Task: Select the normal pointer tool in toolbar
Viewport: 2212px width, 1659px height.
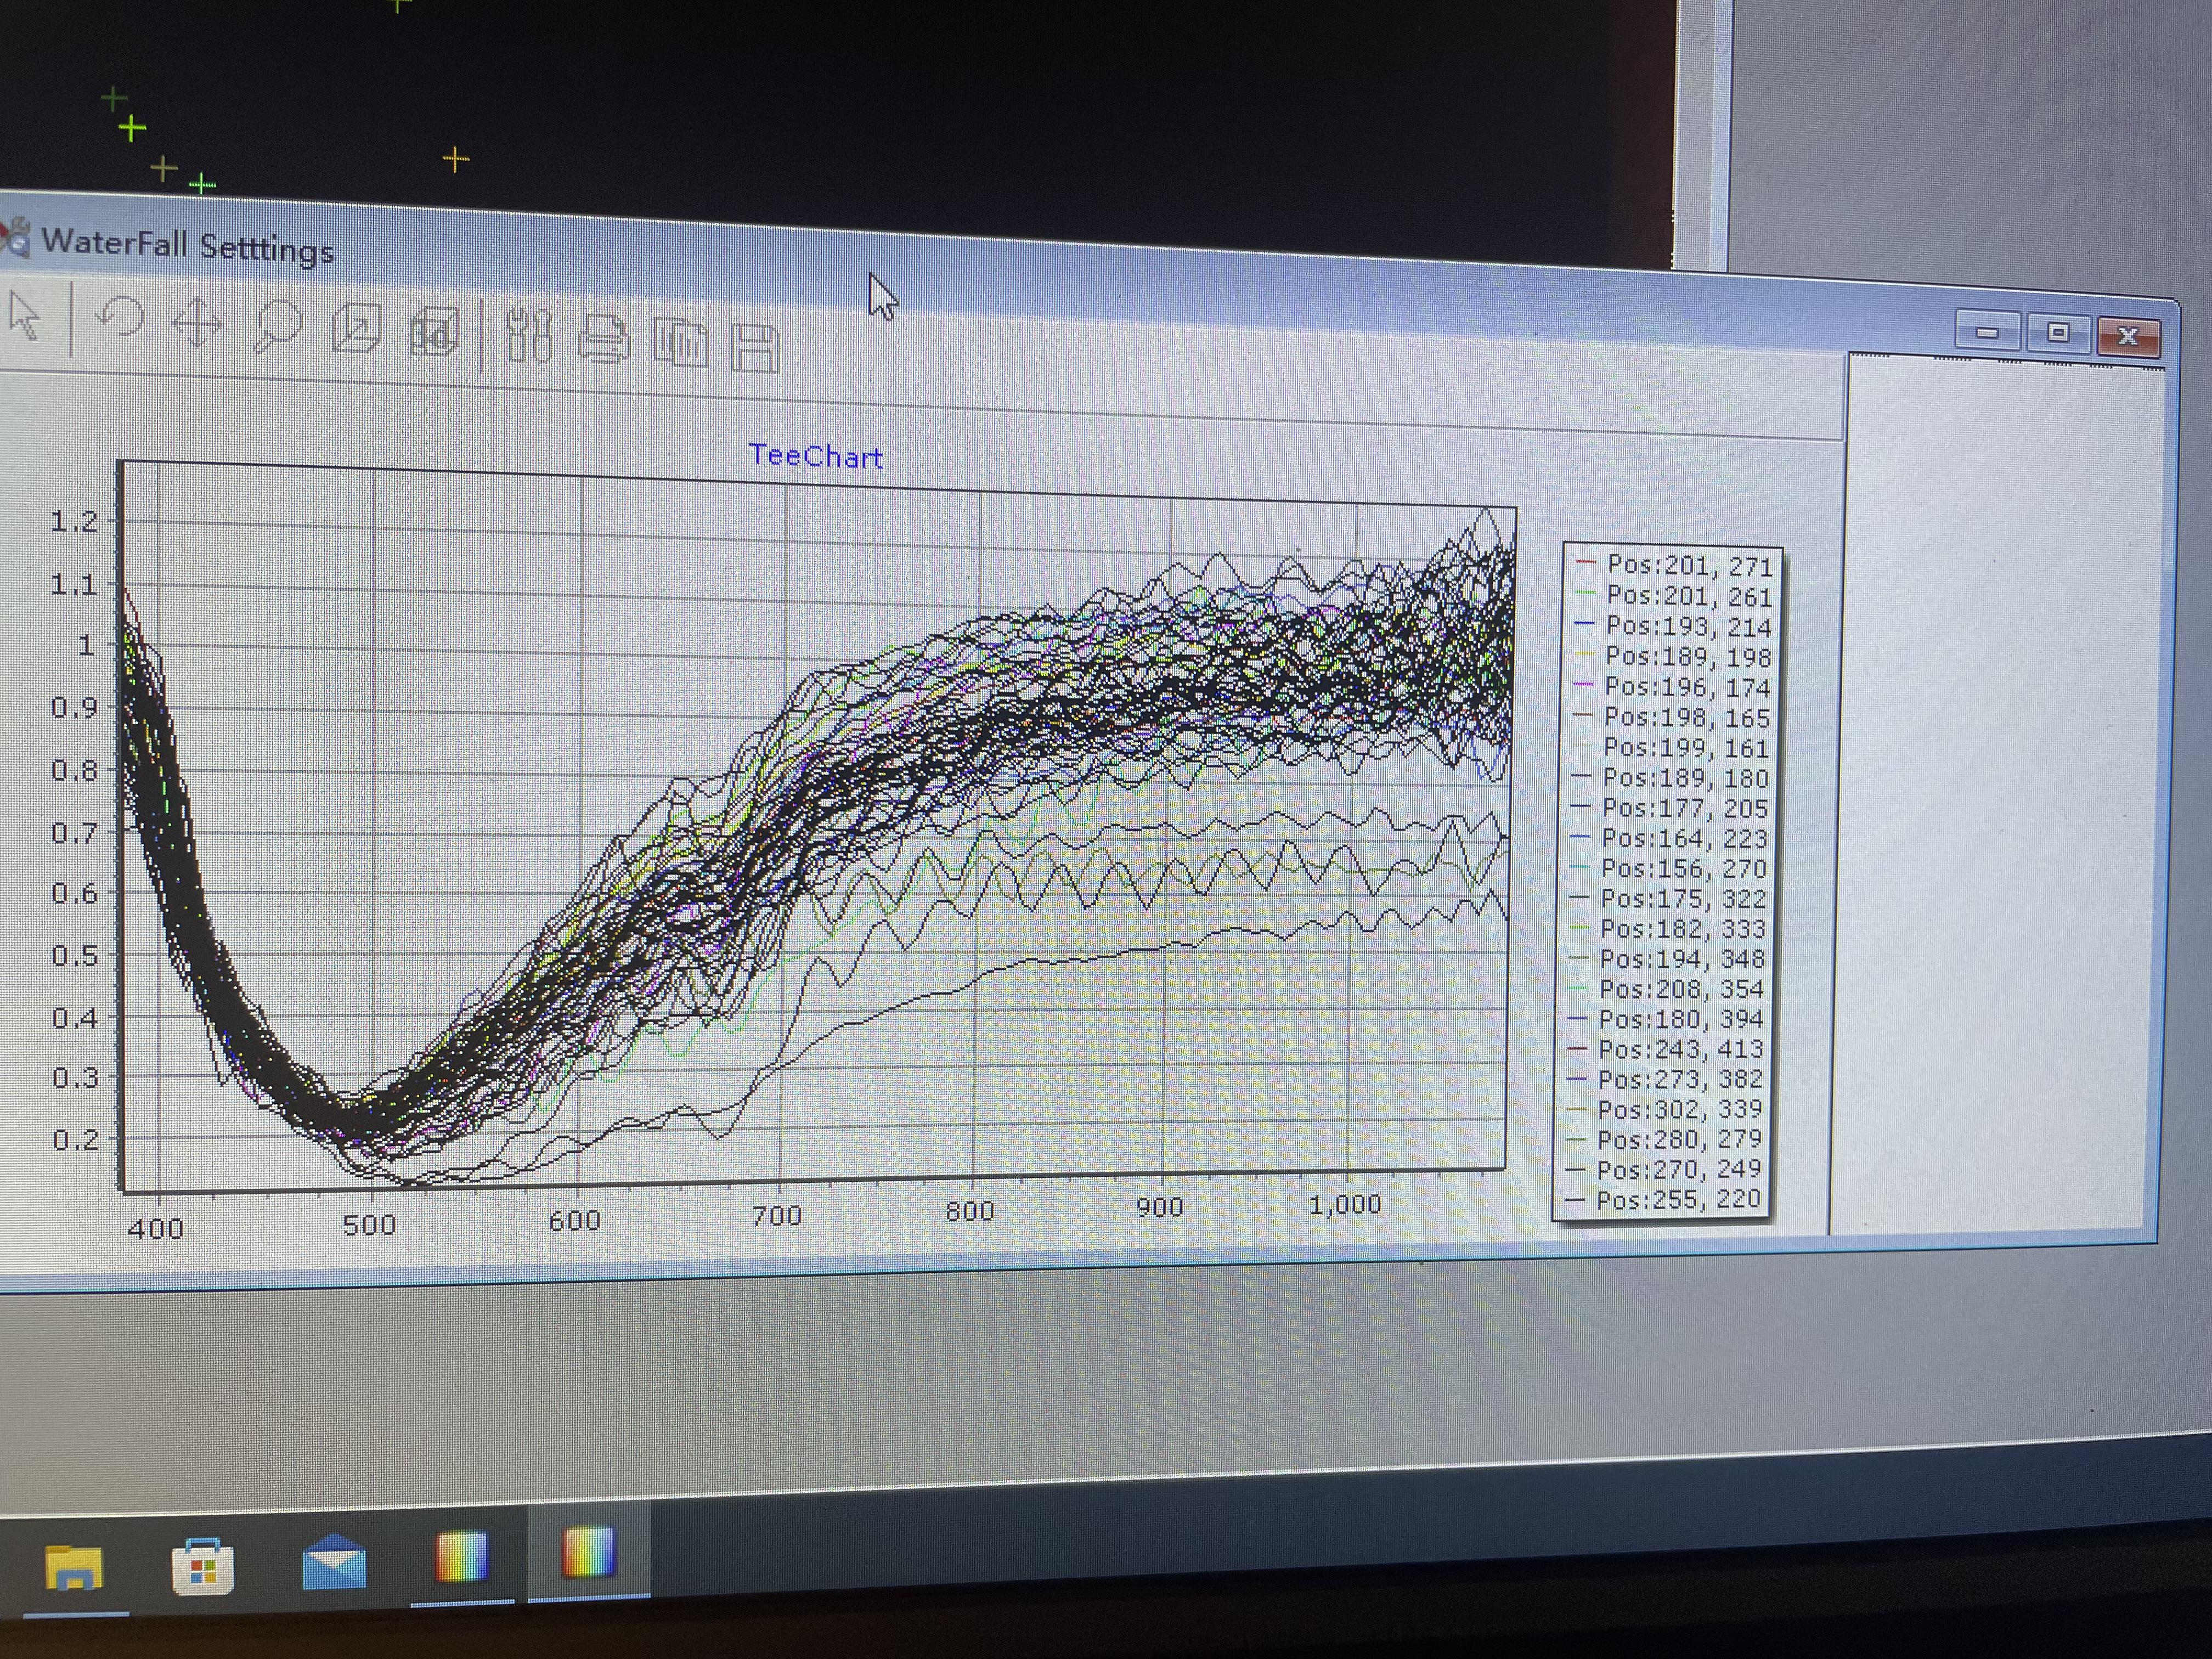Action: (x=24, y=316)
